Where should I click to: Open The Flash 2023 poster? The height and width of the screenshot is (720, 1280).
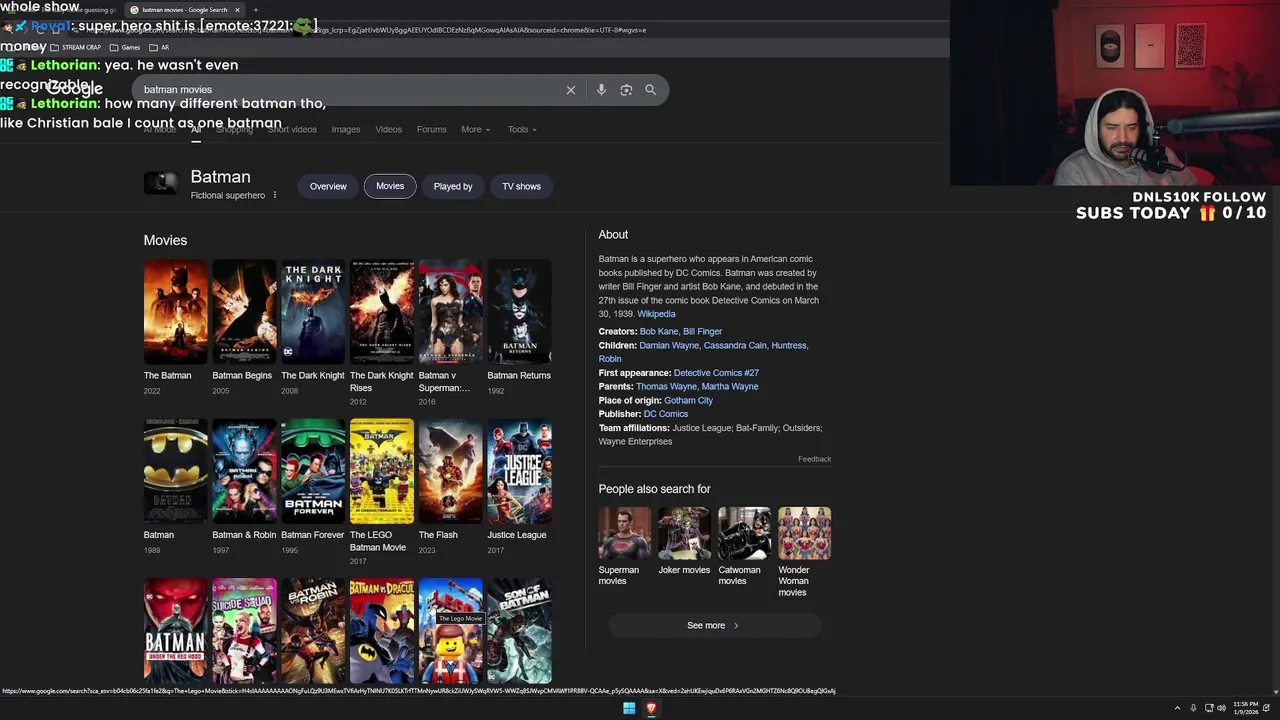(450, 471)
